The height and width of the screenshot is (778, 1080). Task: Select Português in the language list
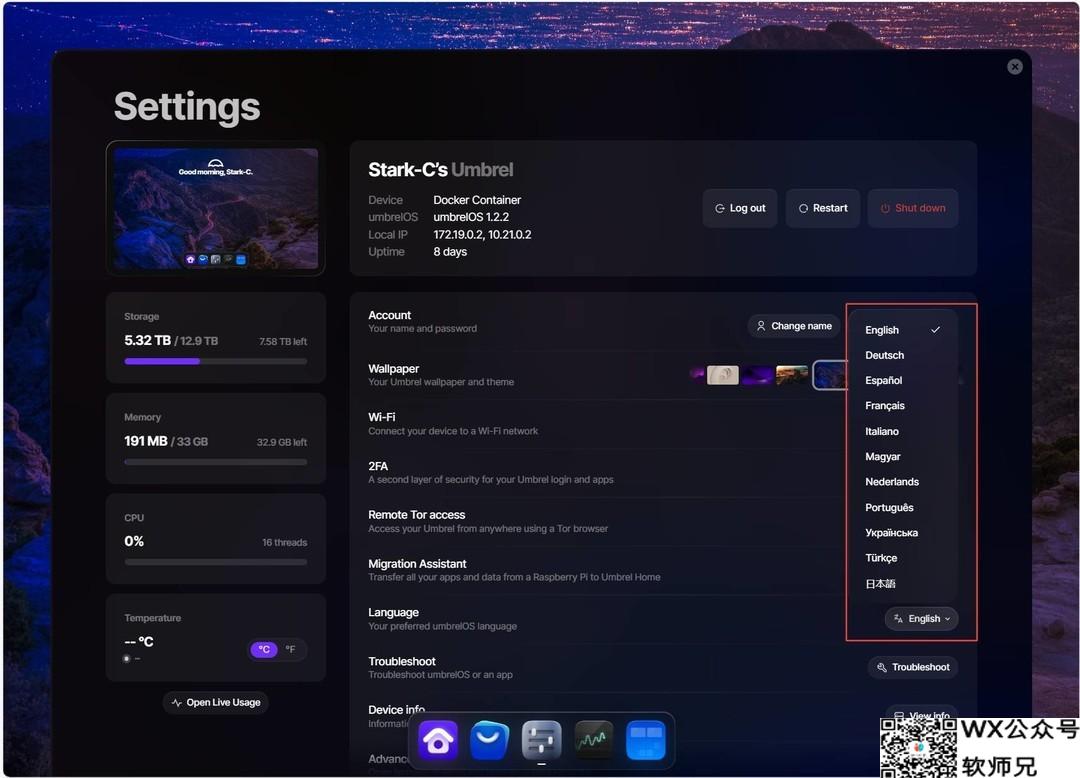[x=903, y=507]
